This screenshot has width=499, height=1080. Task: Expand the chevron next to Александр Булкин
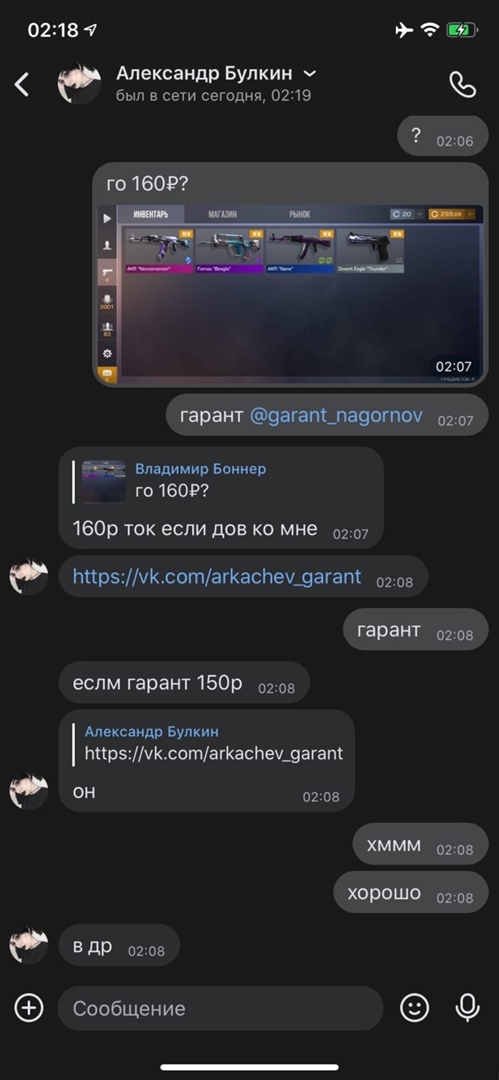[310, 73]
